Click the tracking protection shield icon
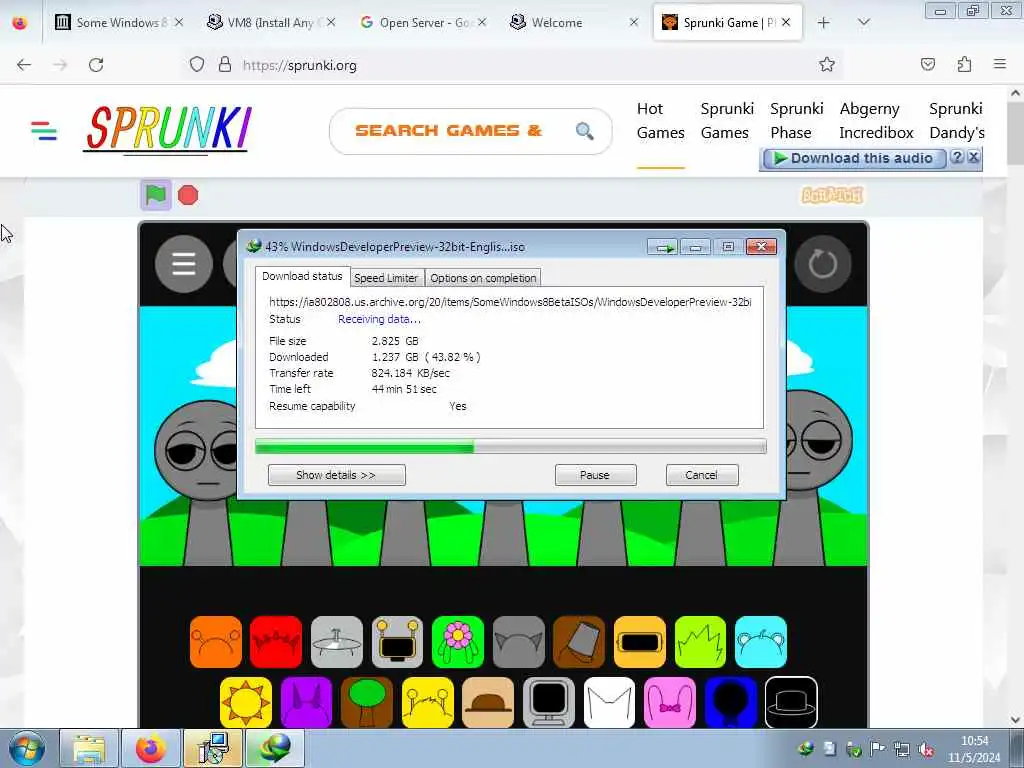The height and width of the screenshot is (768, 1024). point(197,65)
